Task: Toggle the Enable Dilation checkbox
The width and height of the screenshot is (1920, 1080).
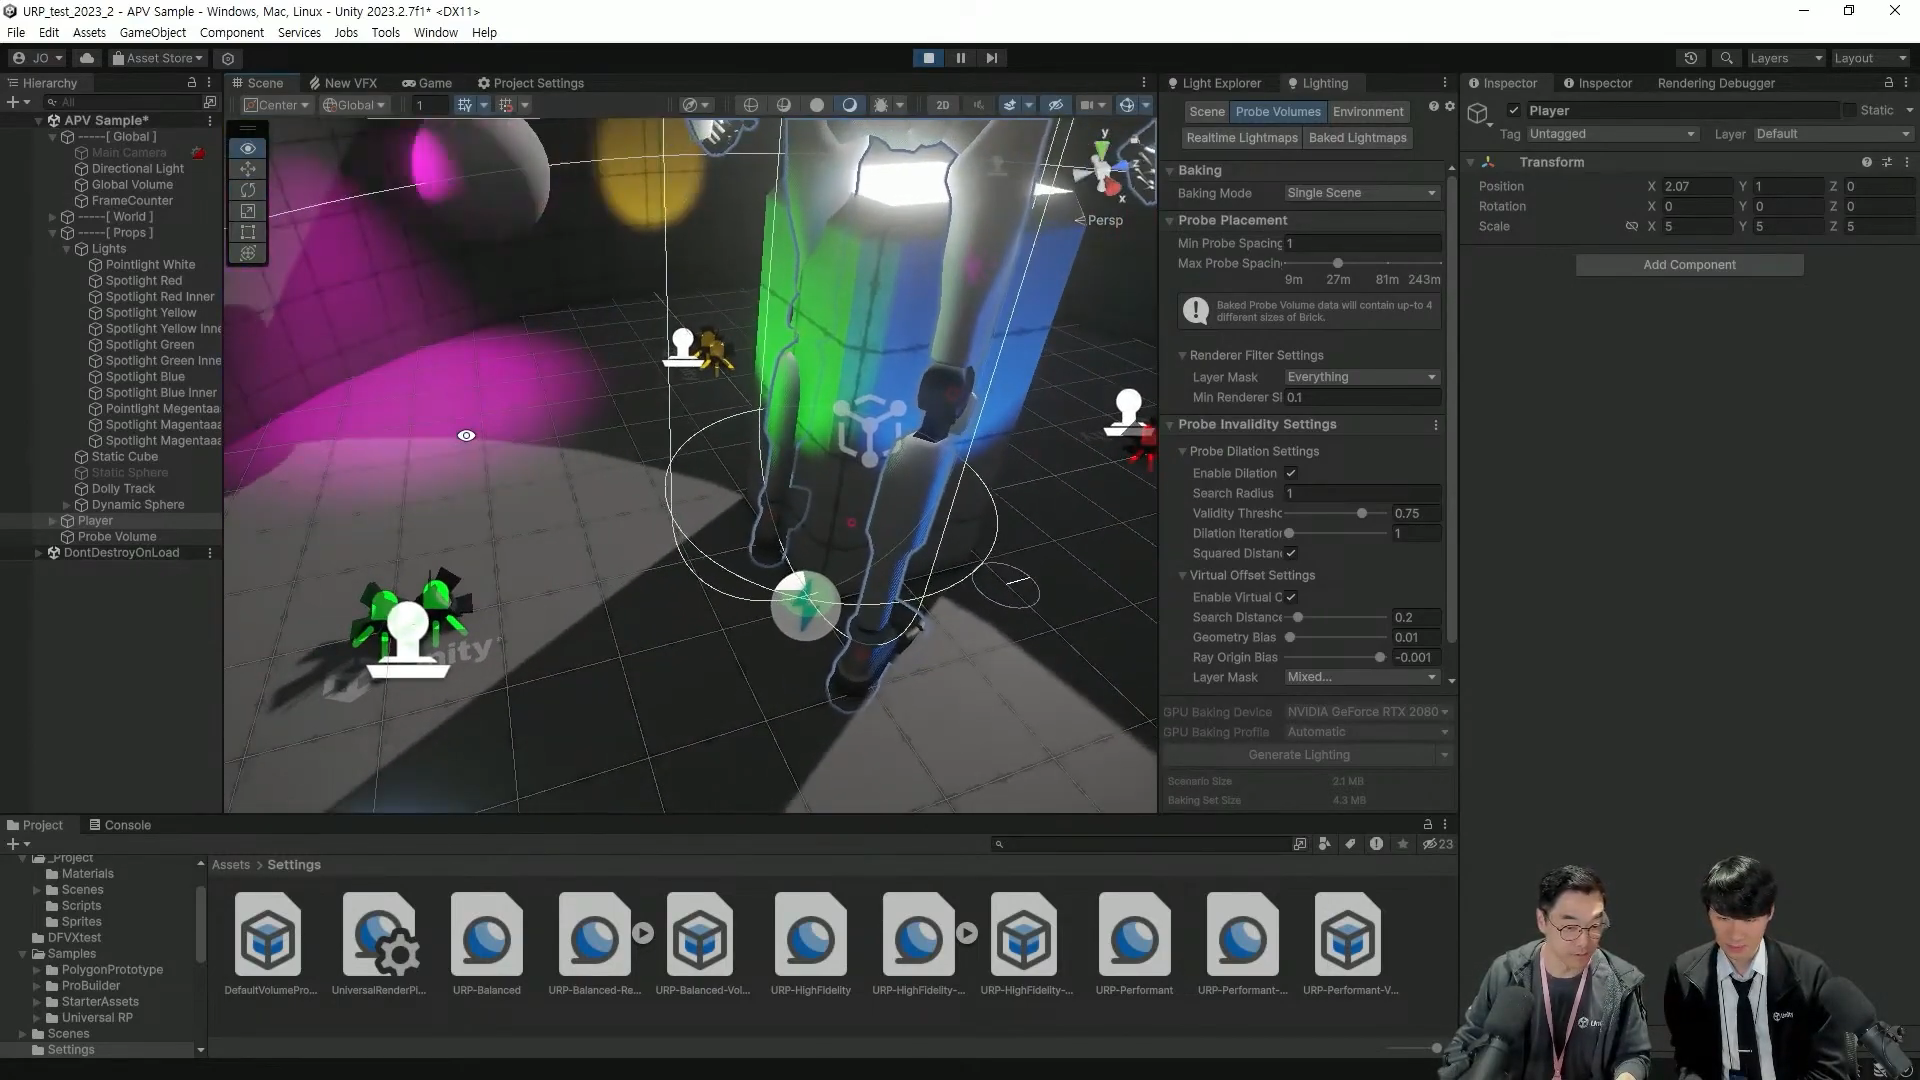Action: [1291, 473]
